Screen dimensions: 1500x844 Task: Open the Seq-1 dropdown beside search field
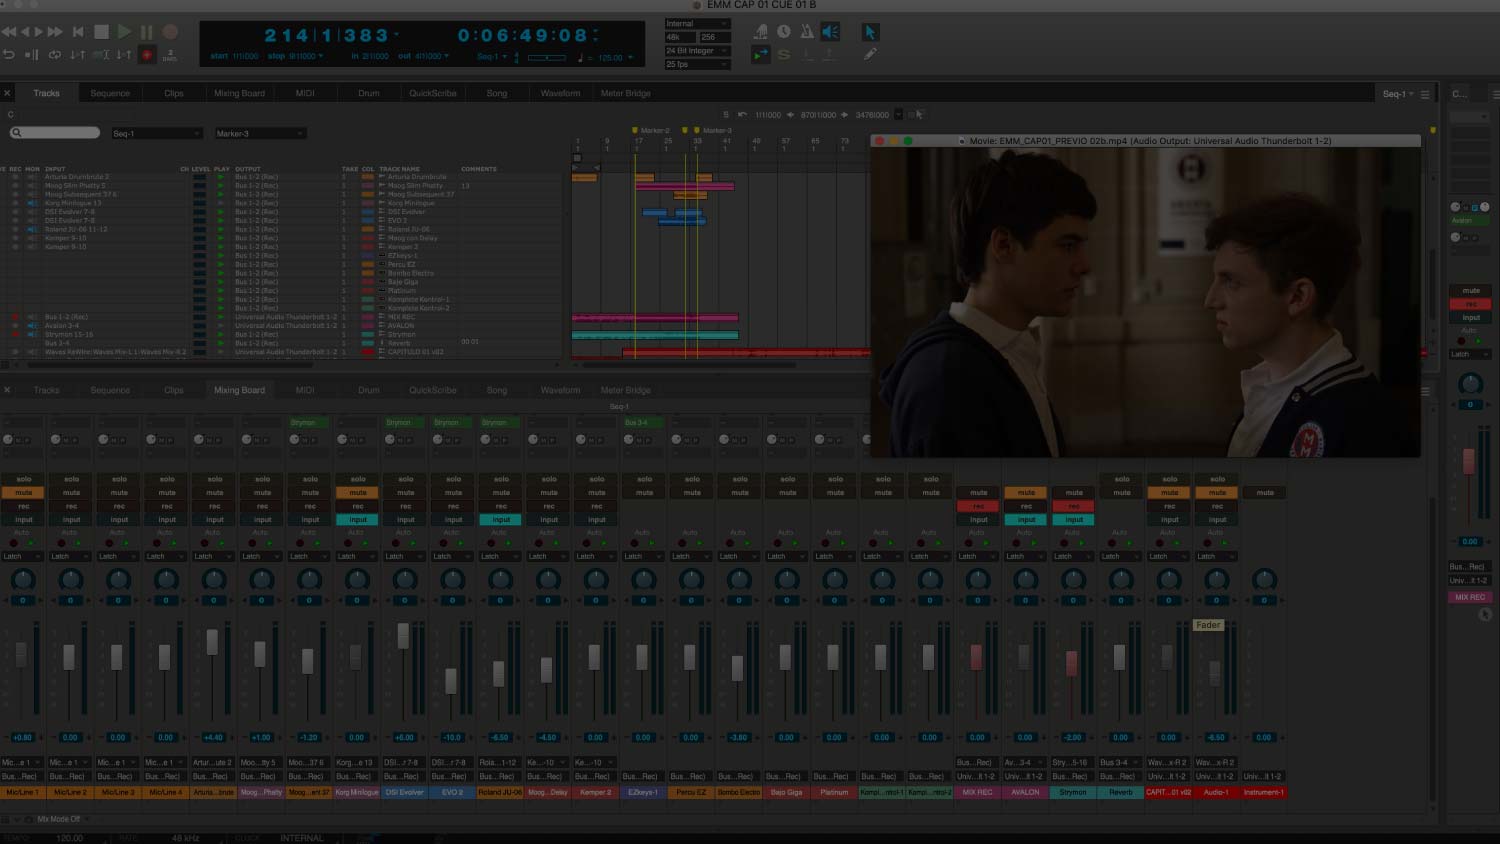pyautogui.click(x=156, y=133)
